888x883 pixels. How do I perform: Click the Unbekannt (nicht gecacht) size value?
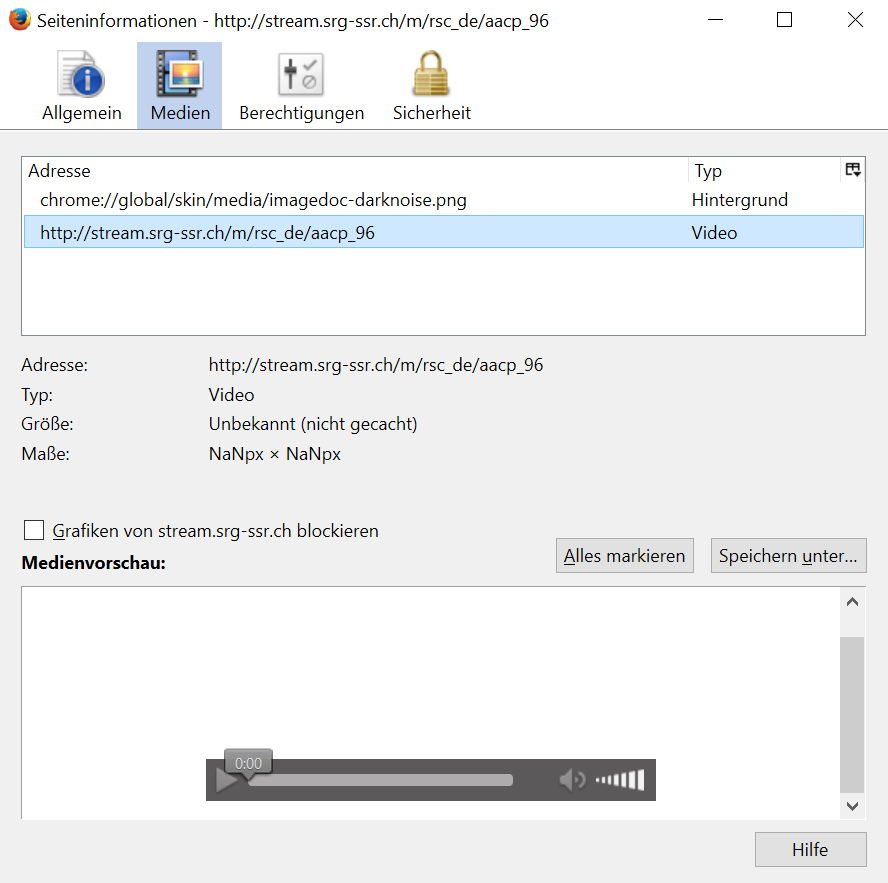(x=313, y=424)
